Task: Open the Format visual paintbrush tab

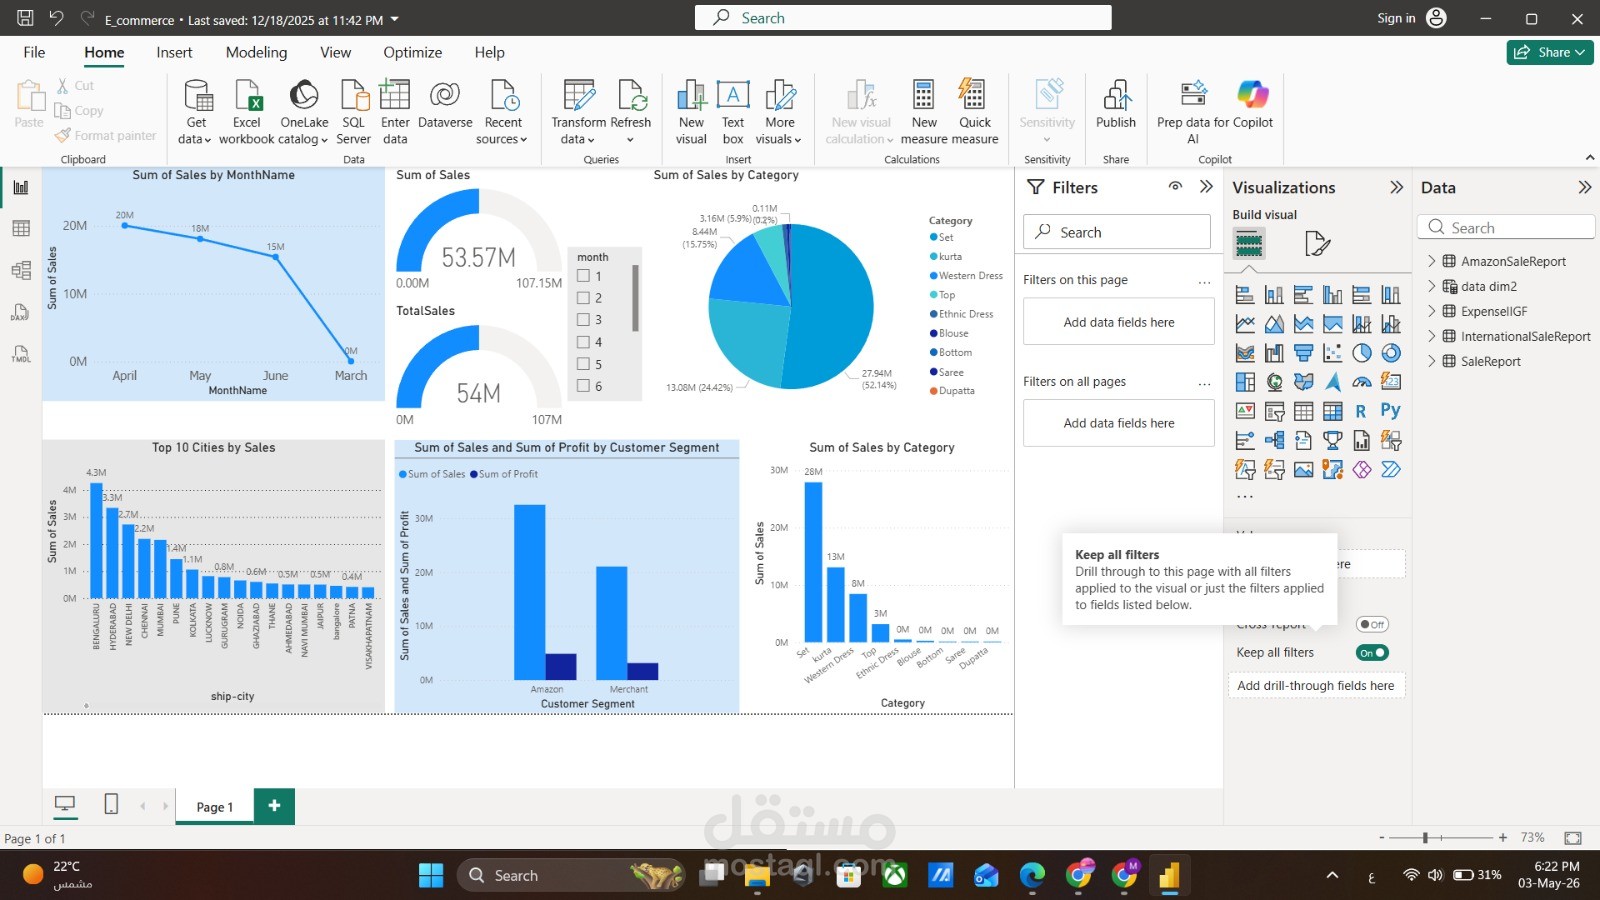Action: coord(1317,243)
